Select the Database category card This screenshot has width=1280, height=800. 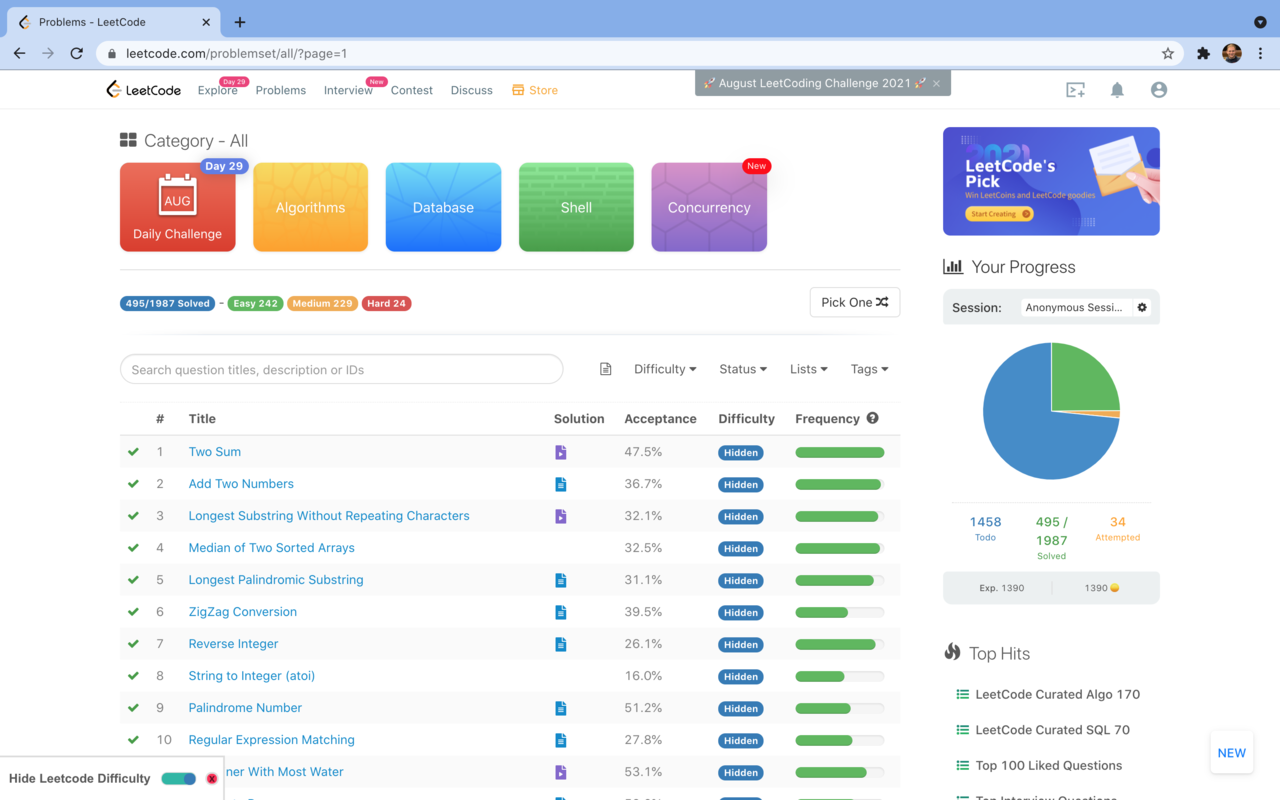443,207
